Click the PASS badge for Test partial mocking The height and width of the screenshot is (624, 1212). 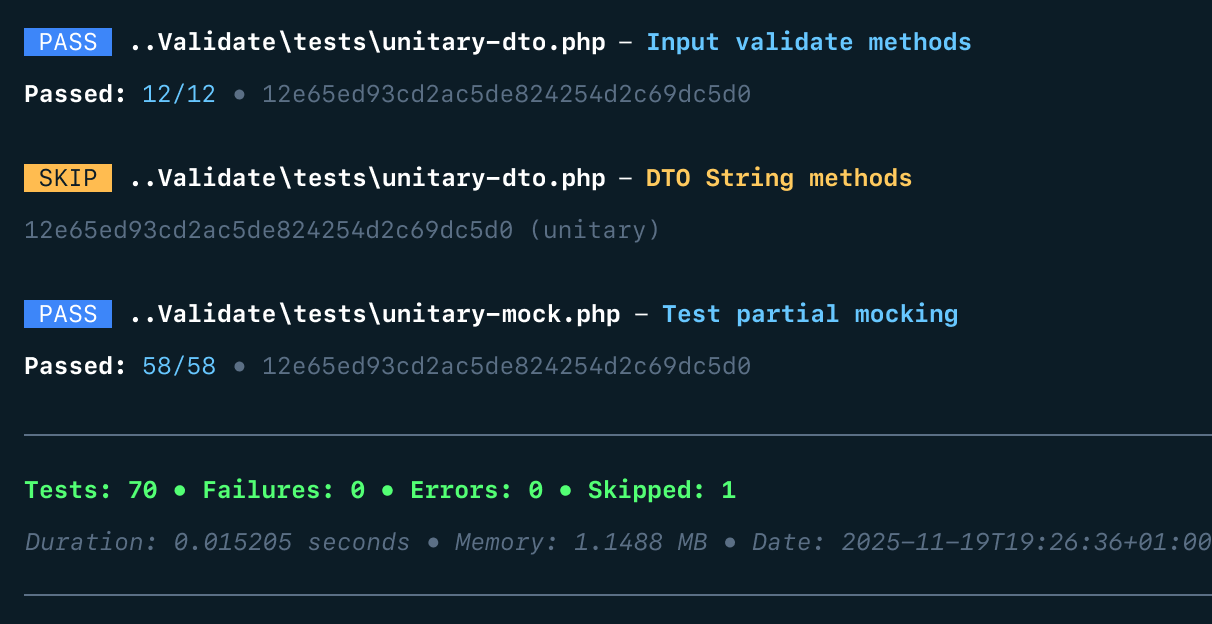(68, 314)
